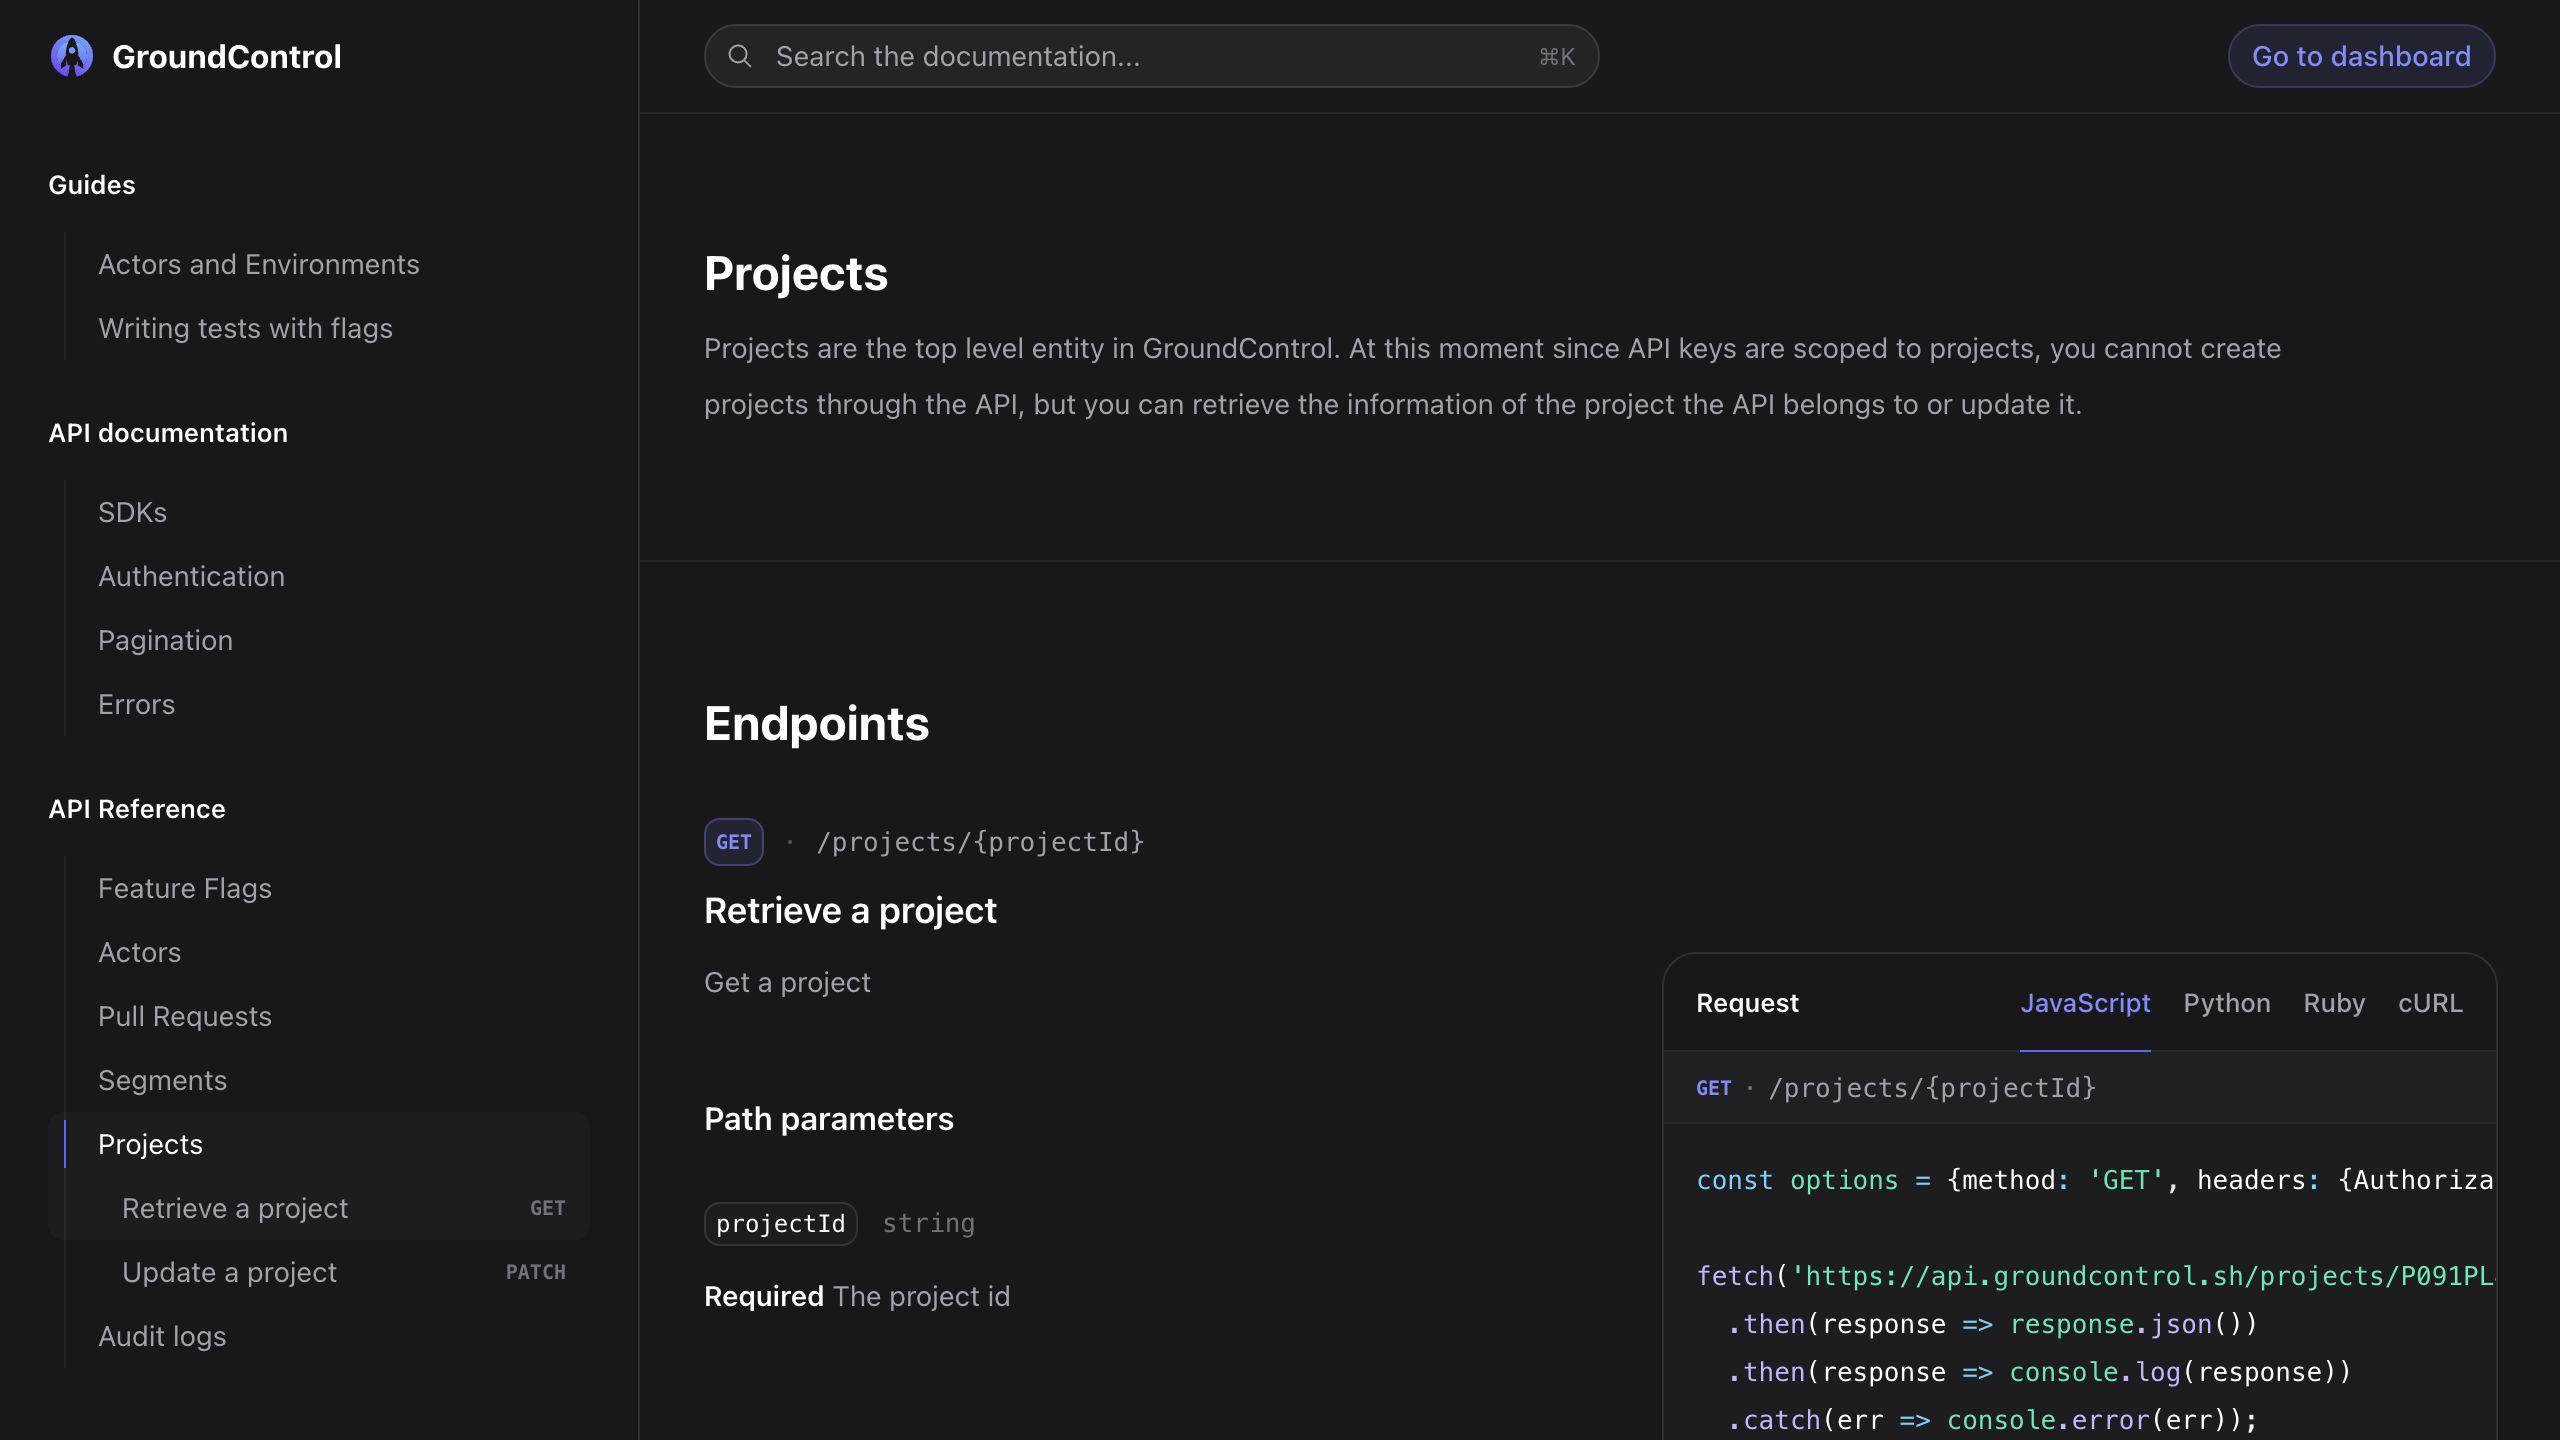2560x1440 pixels.
Task: Click the string type label
Action: point(928,1224)
